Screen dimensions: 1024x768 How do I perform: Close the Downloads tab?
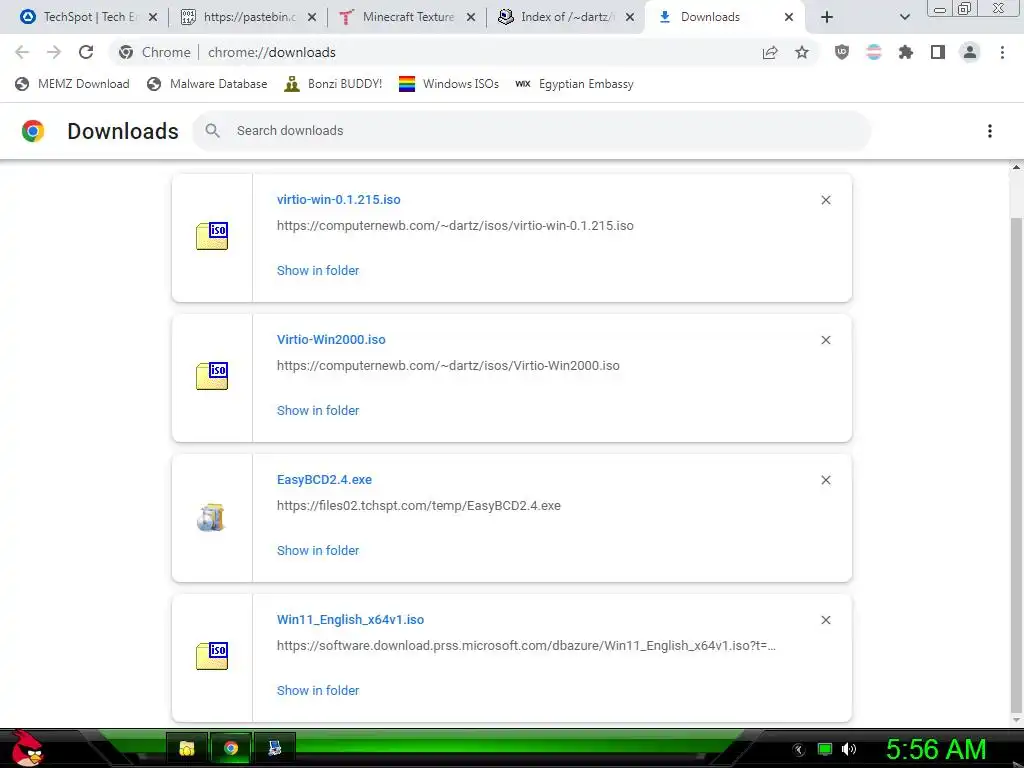point(789,17)
